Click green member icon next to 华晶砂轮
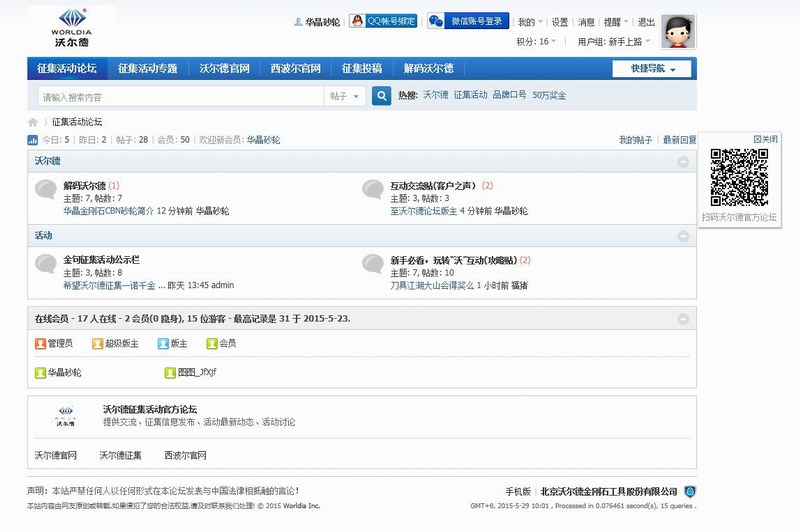This screenshot has height=532, width=800. point(40,373)
